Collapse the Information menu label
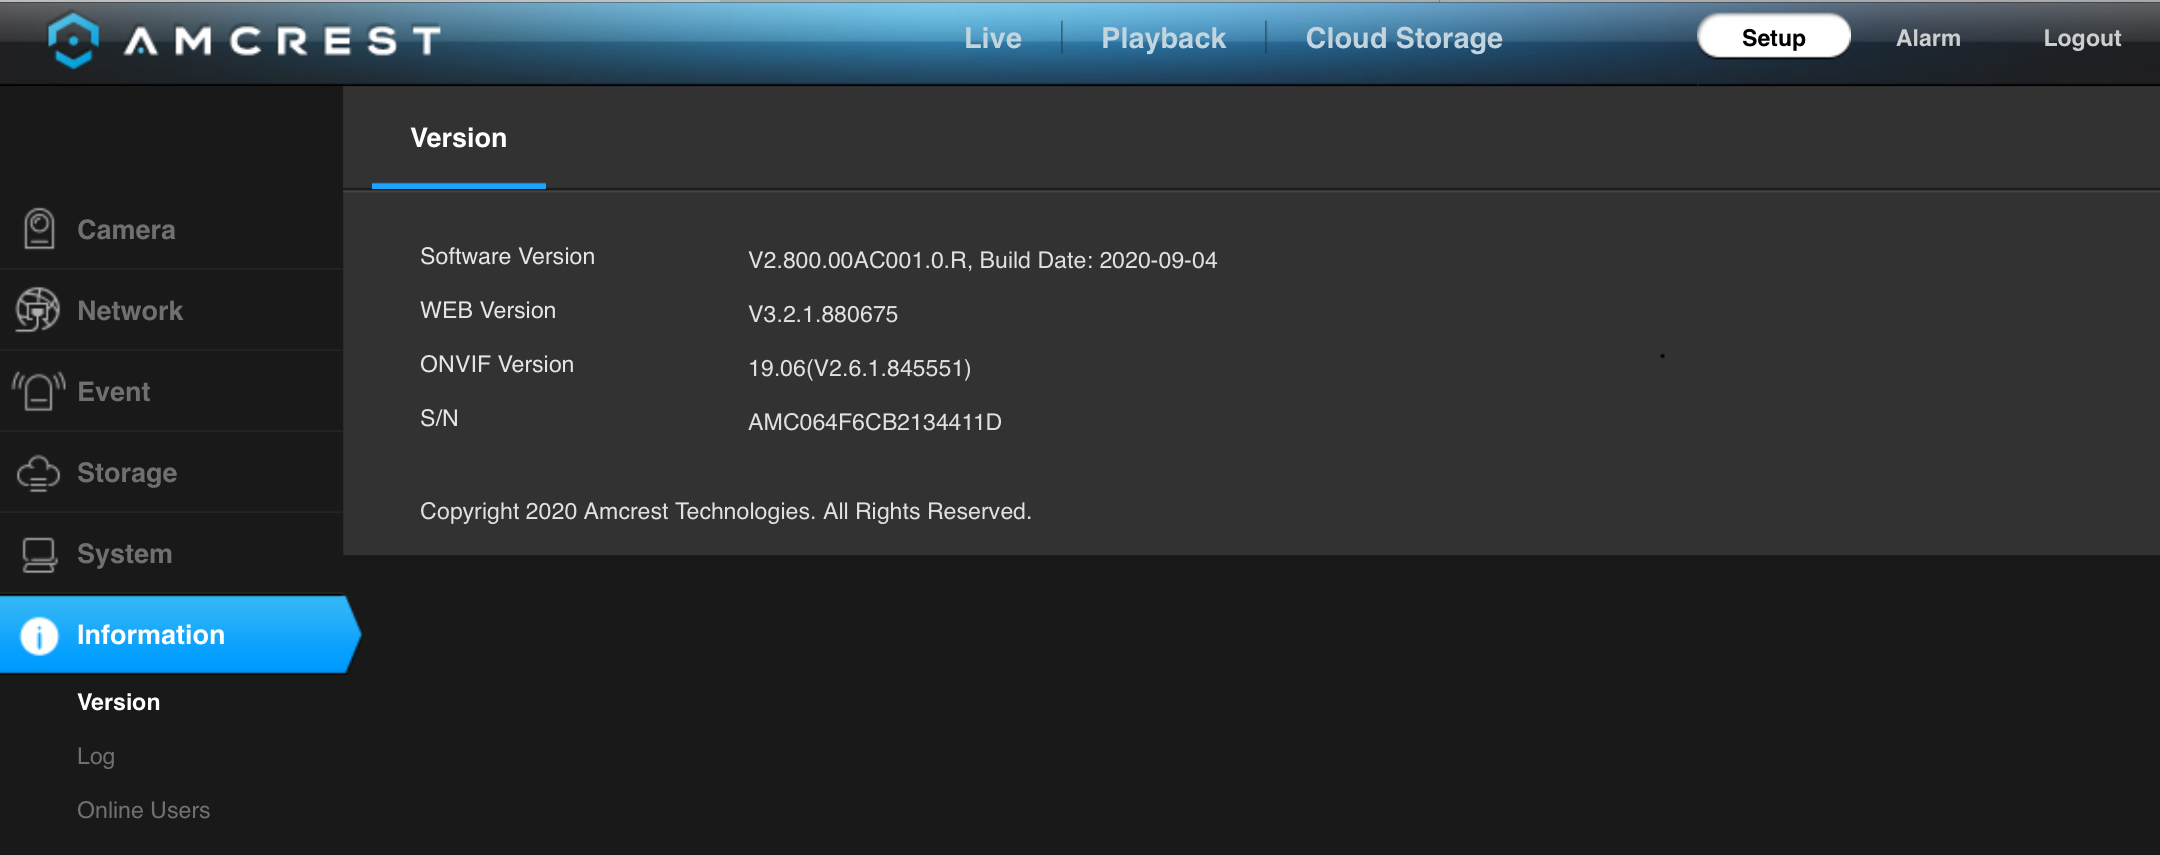The width and height of the screenshot is (2160, 855). pos(151,635)
